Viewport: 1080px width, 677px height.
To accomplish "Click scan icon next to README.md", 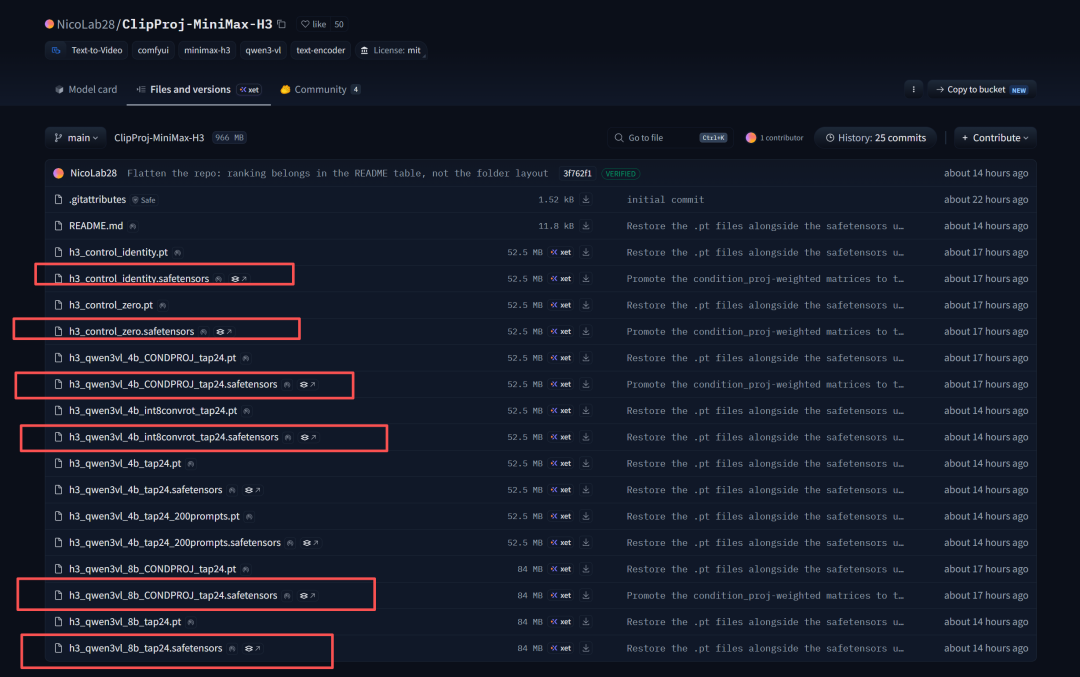I will pos(133,226).
